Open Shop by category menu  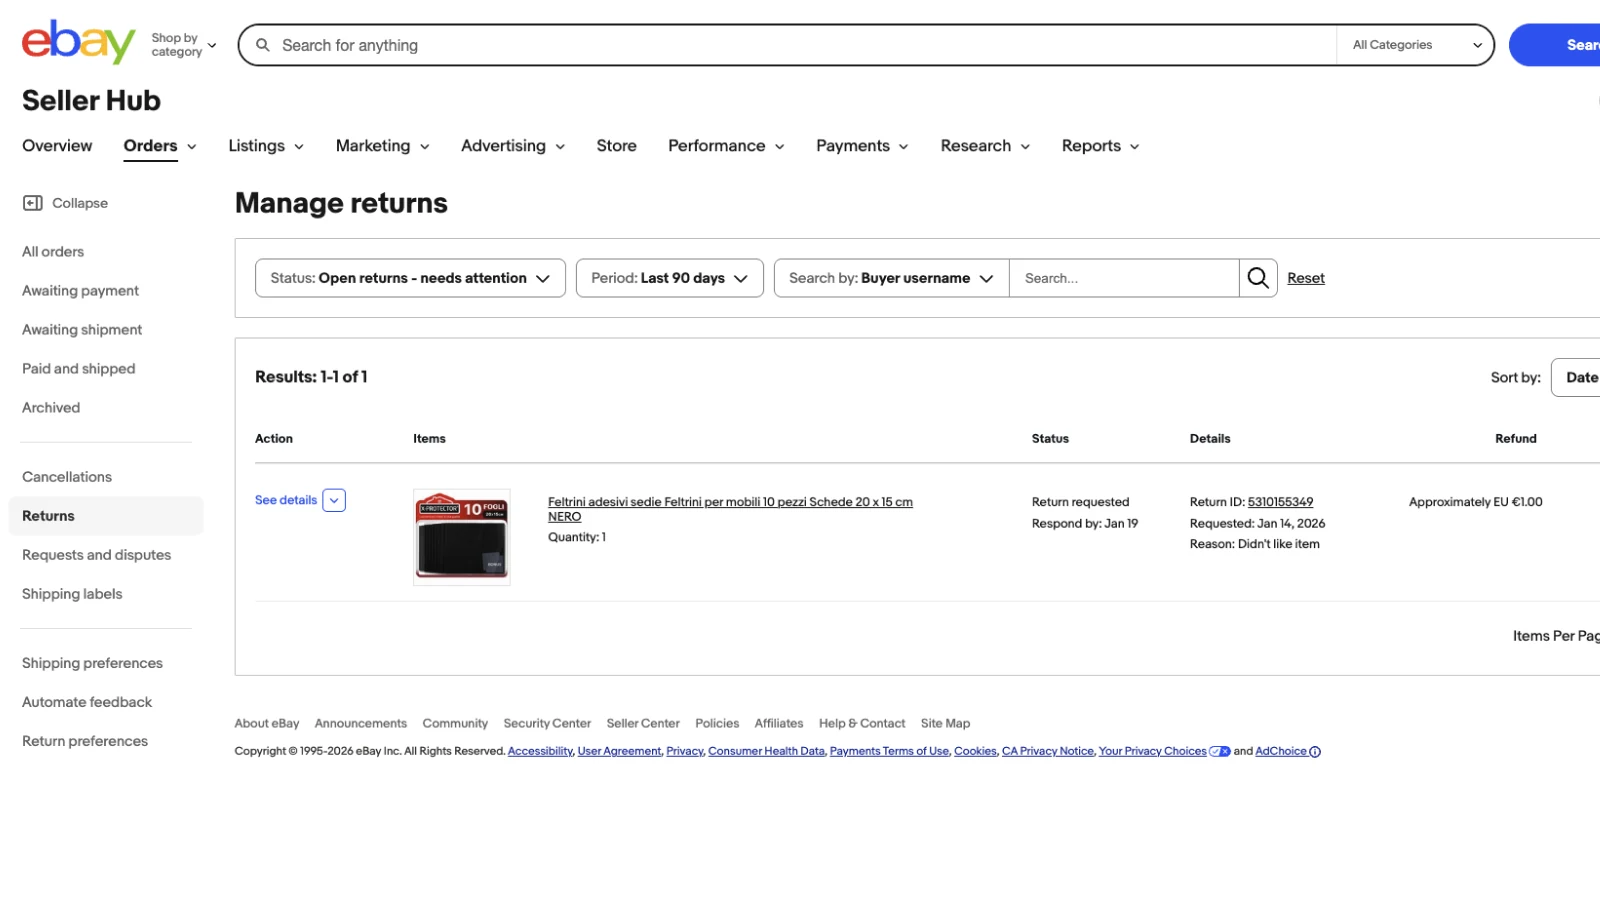coord(183,45)
